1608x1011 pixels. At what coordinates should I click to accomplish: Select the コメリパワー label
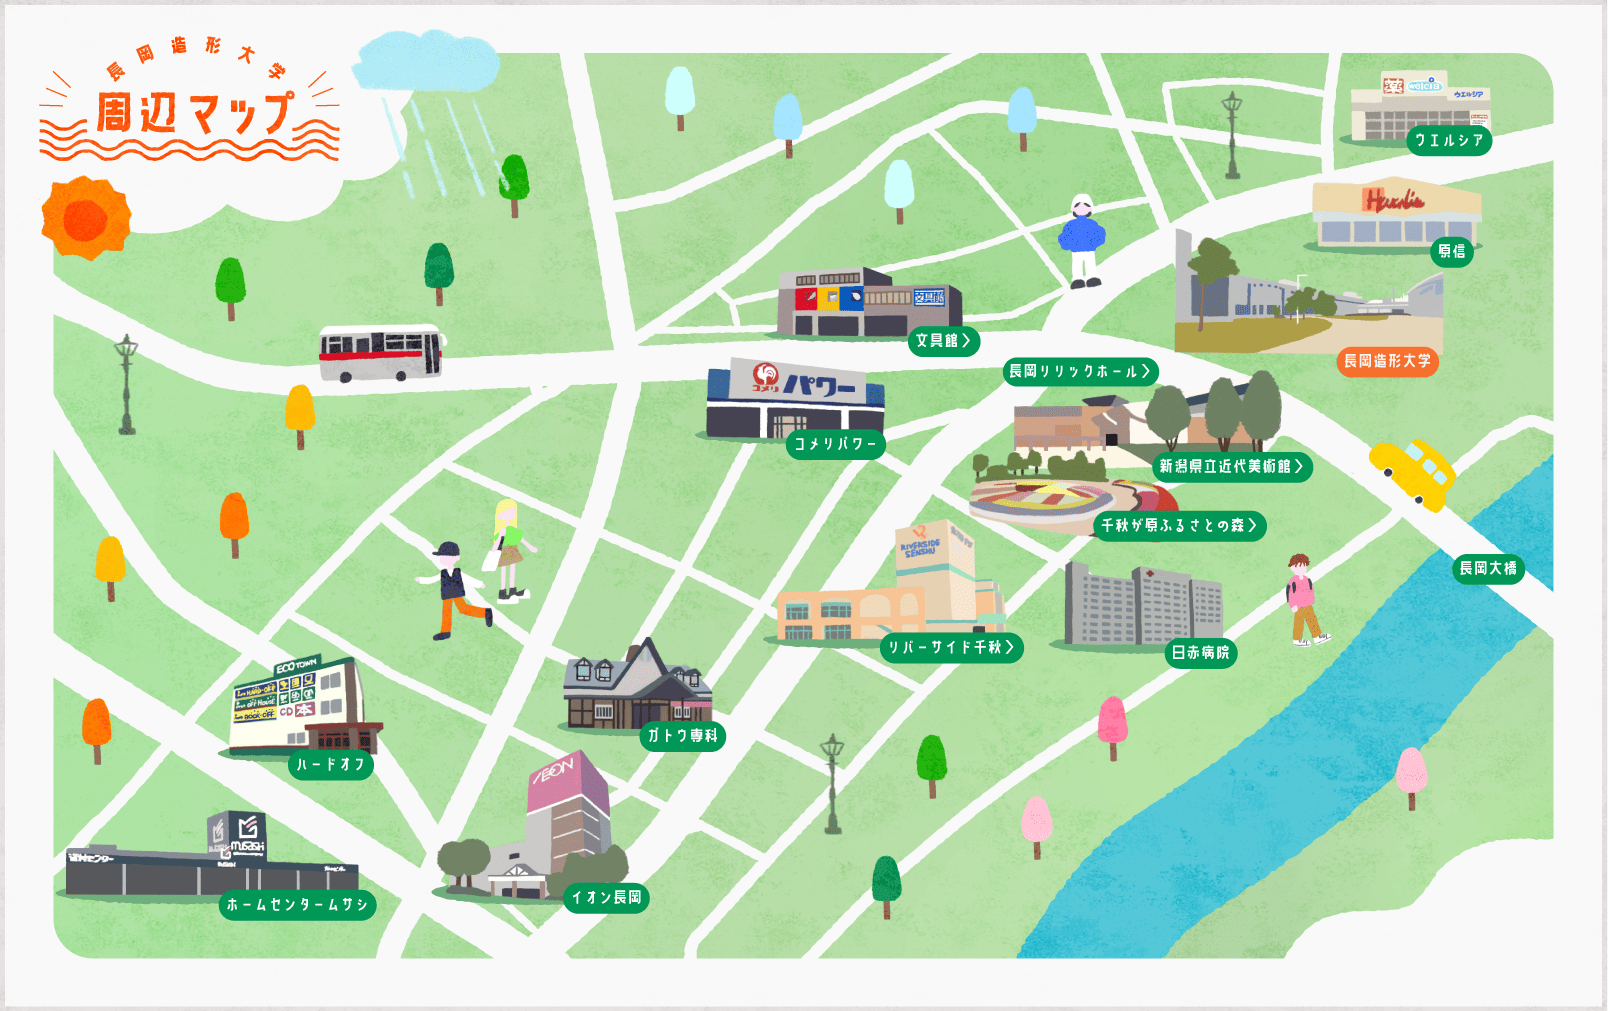836,444
